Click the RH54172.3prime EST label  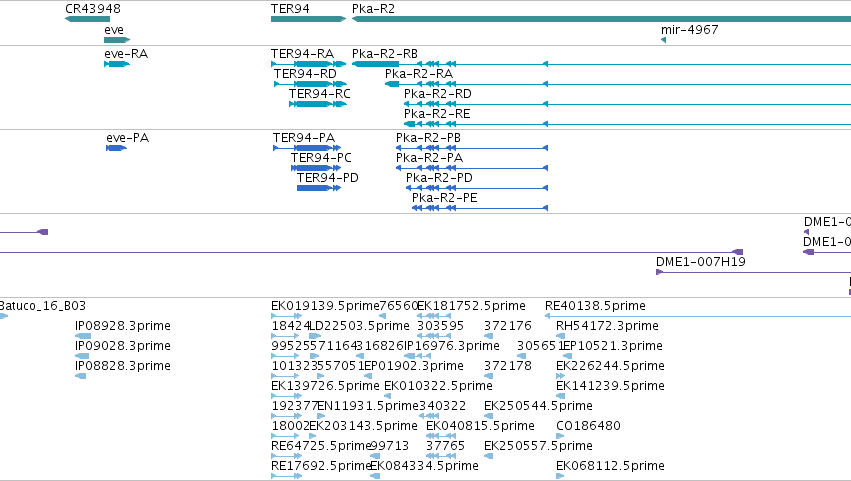point(607,326)
